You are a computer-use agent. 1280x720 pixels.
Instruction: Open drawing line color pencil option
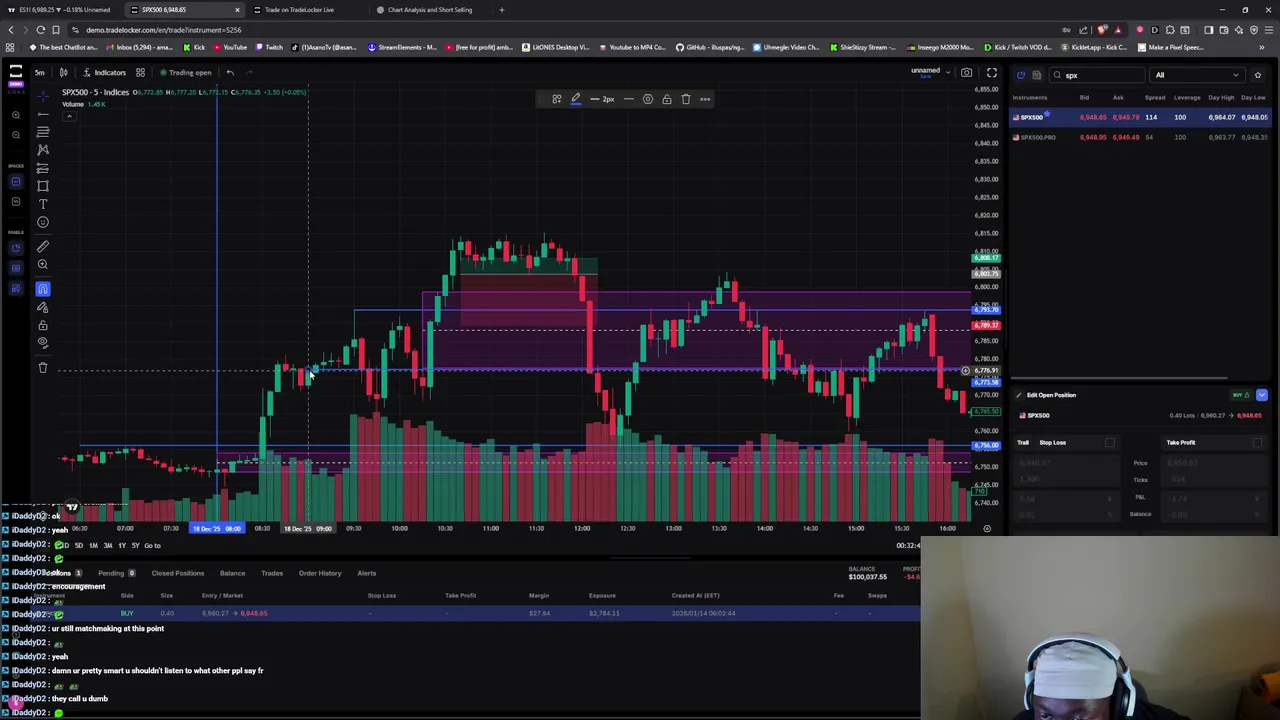[576, 99]
